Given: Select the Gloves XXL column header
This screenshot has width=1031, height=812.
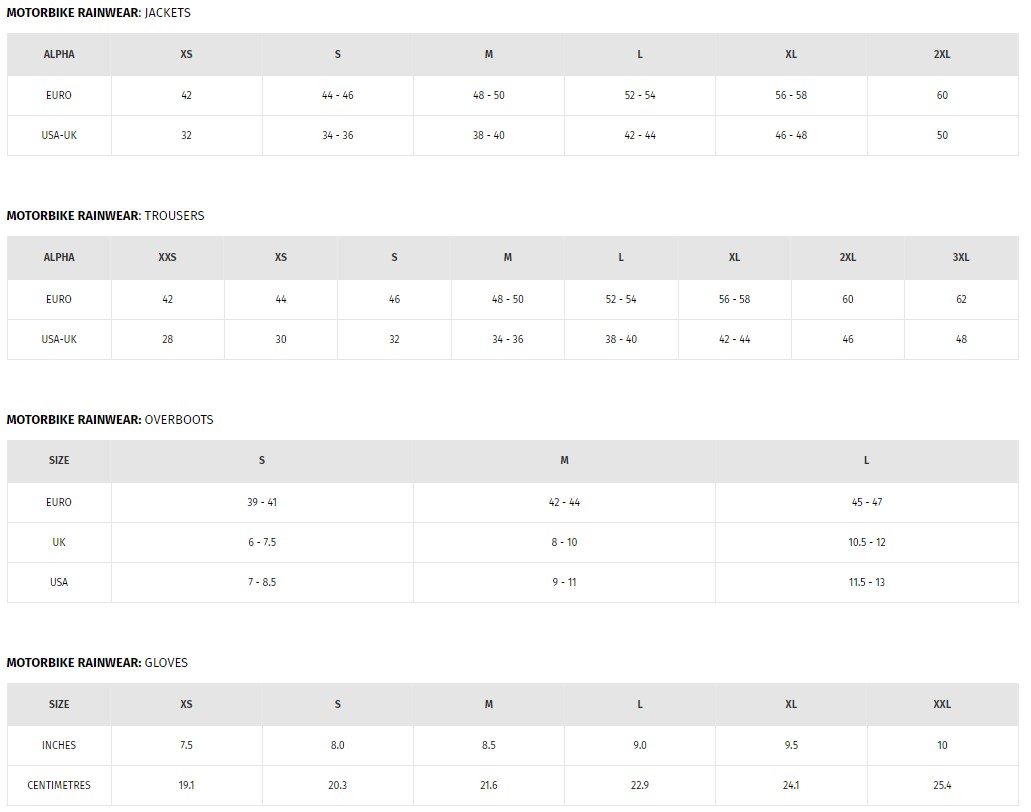Looking at the screenshot, I should (942, 704).
